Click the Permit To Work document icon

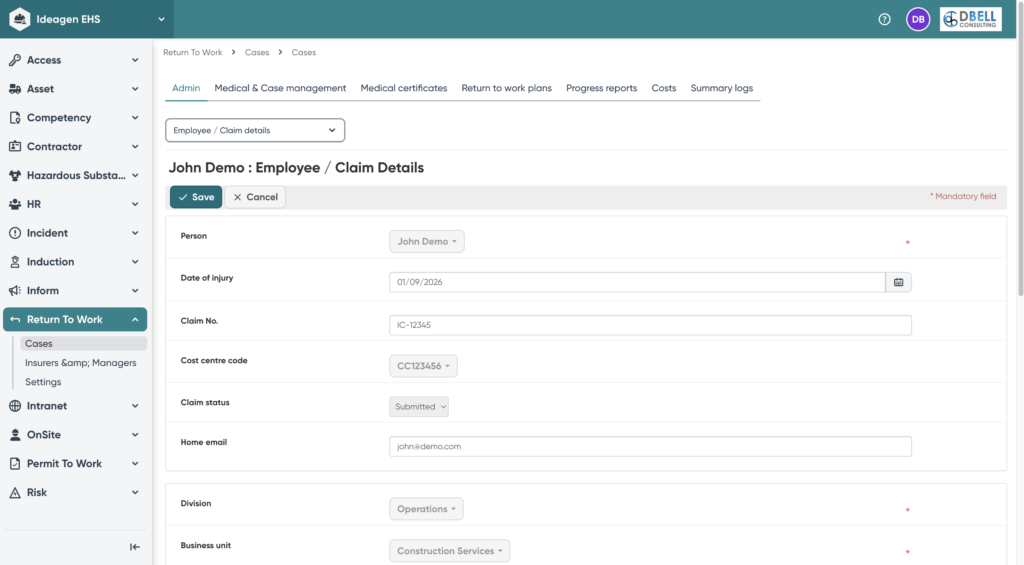pos(14,464)
